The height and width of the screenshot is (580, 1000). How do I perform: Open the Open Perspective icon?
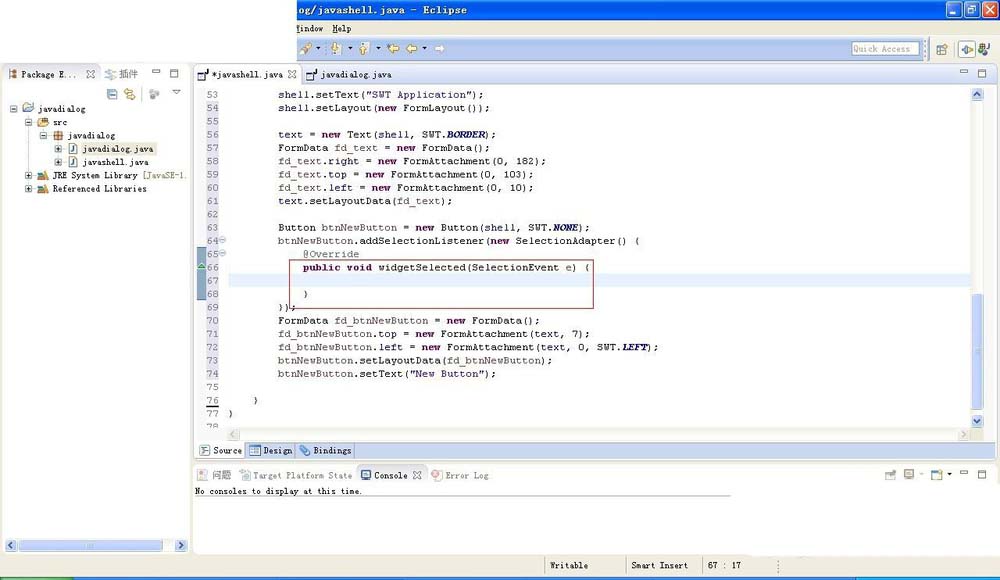coord(941,49)
